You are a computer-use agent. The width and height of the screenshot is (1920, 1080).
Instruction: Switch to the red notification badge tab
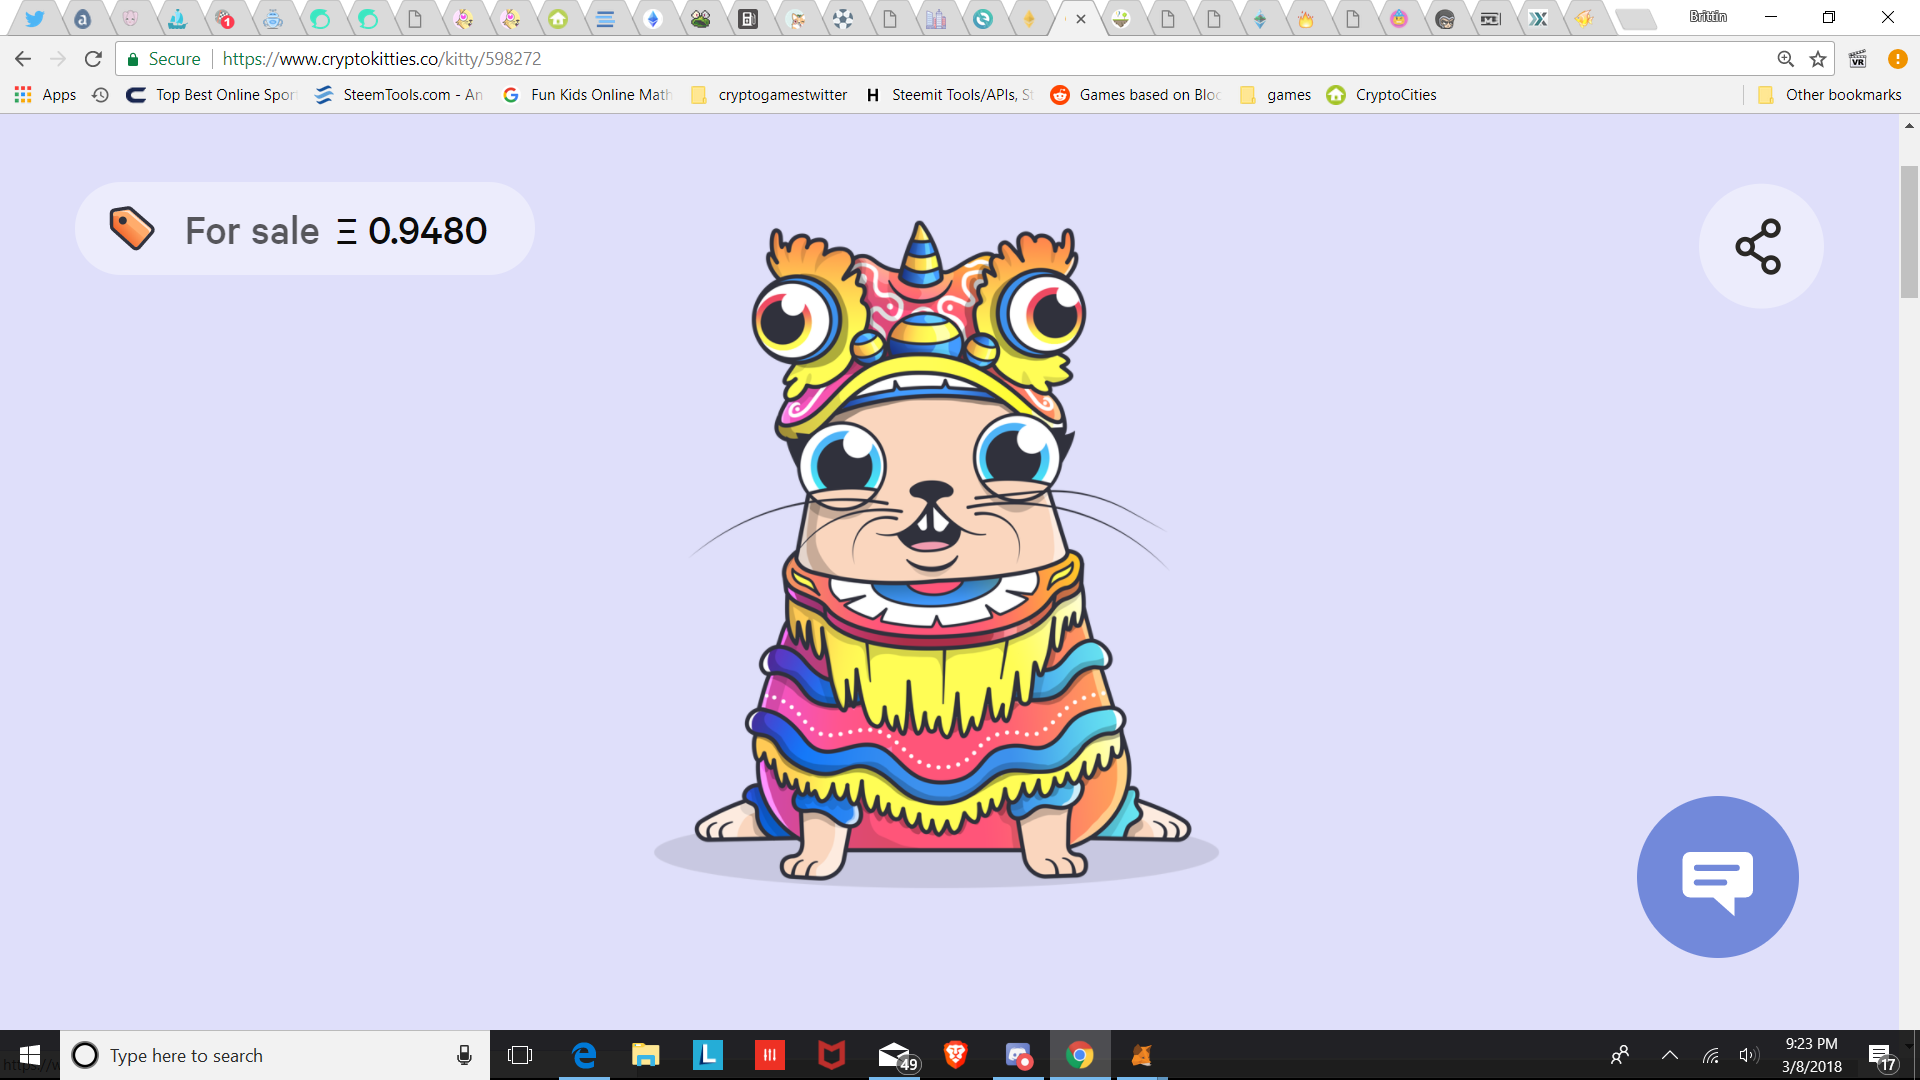pyautogui.click(x=225, y=18)
